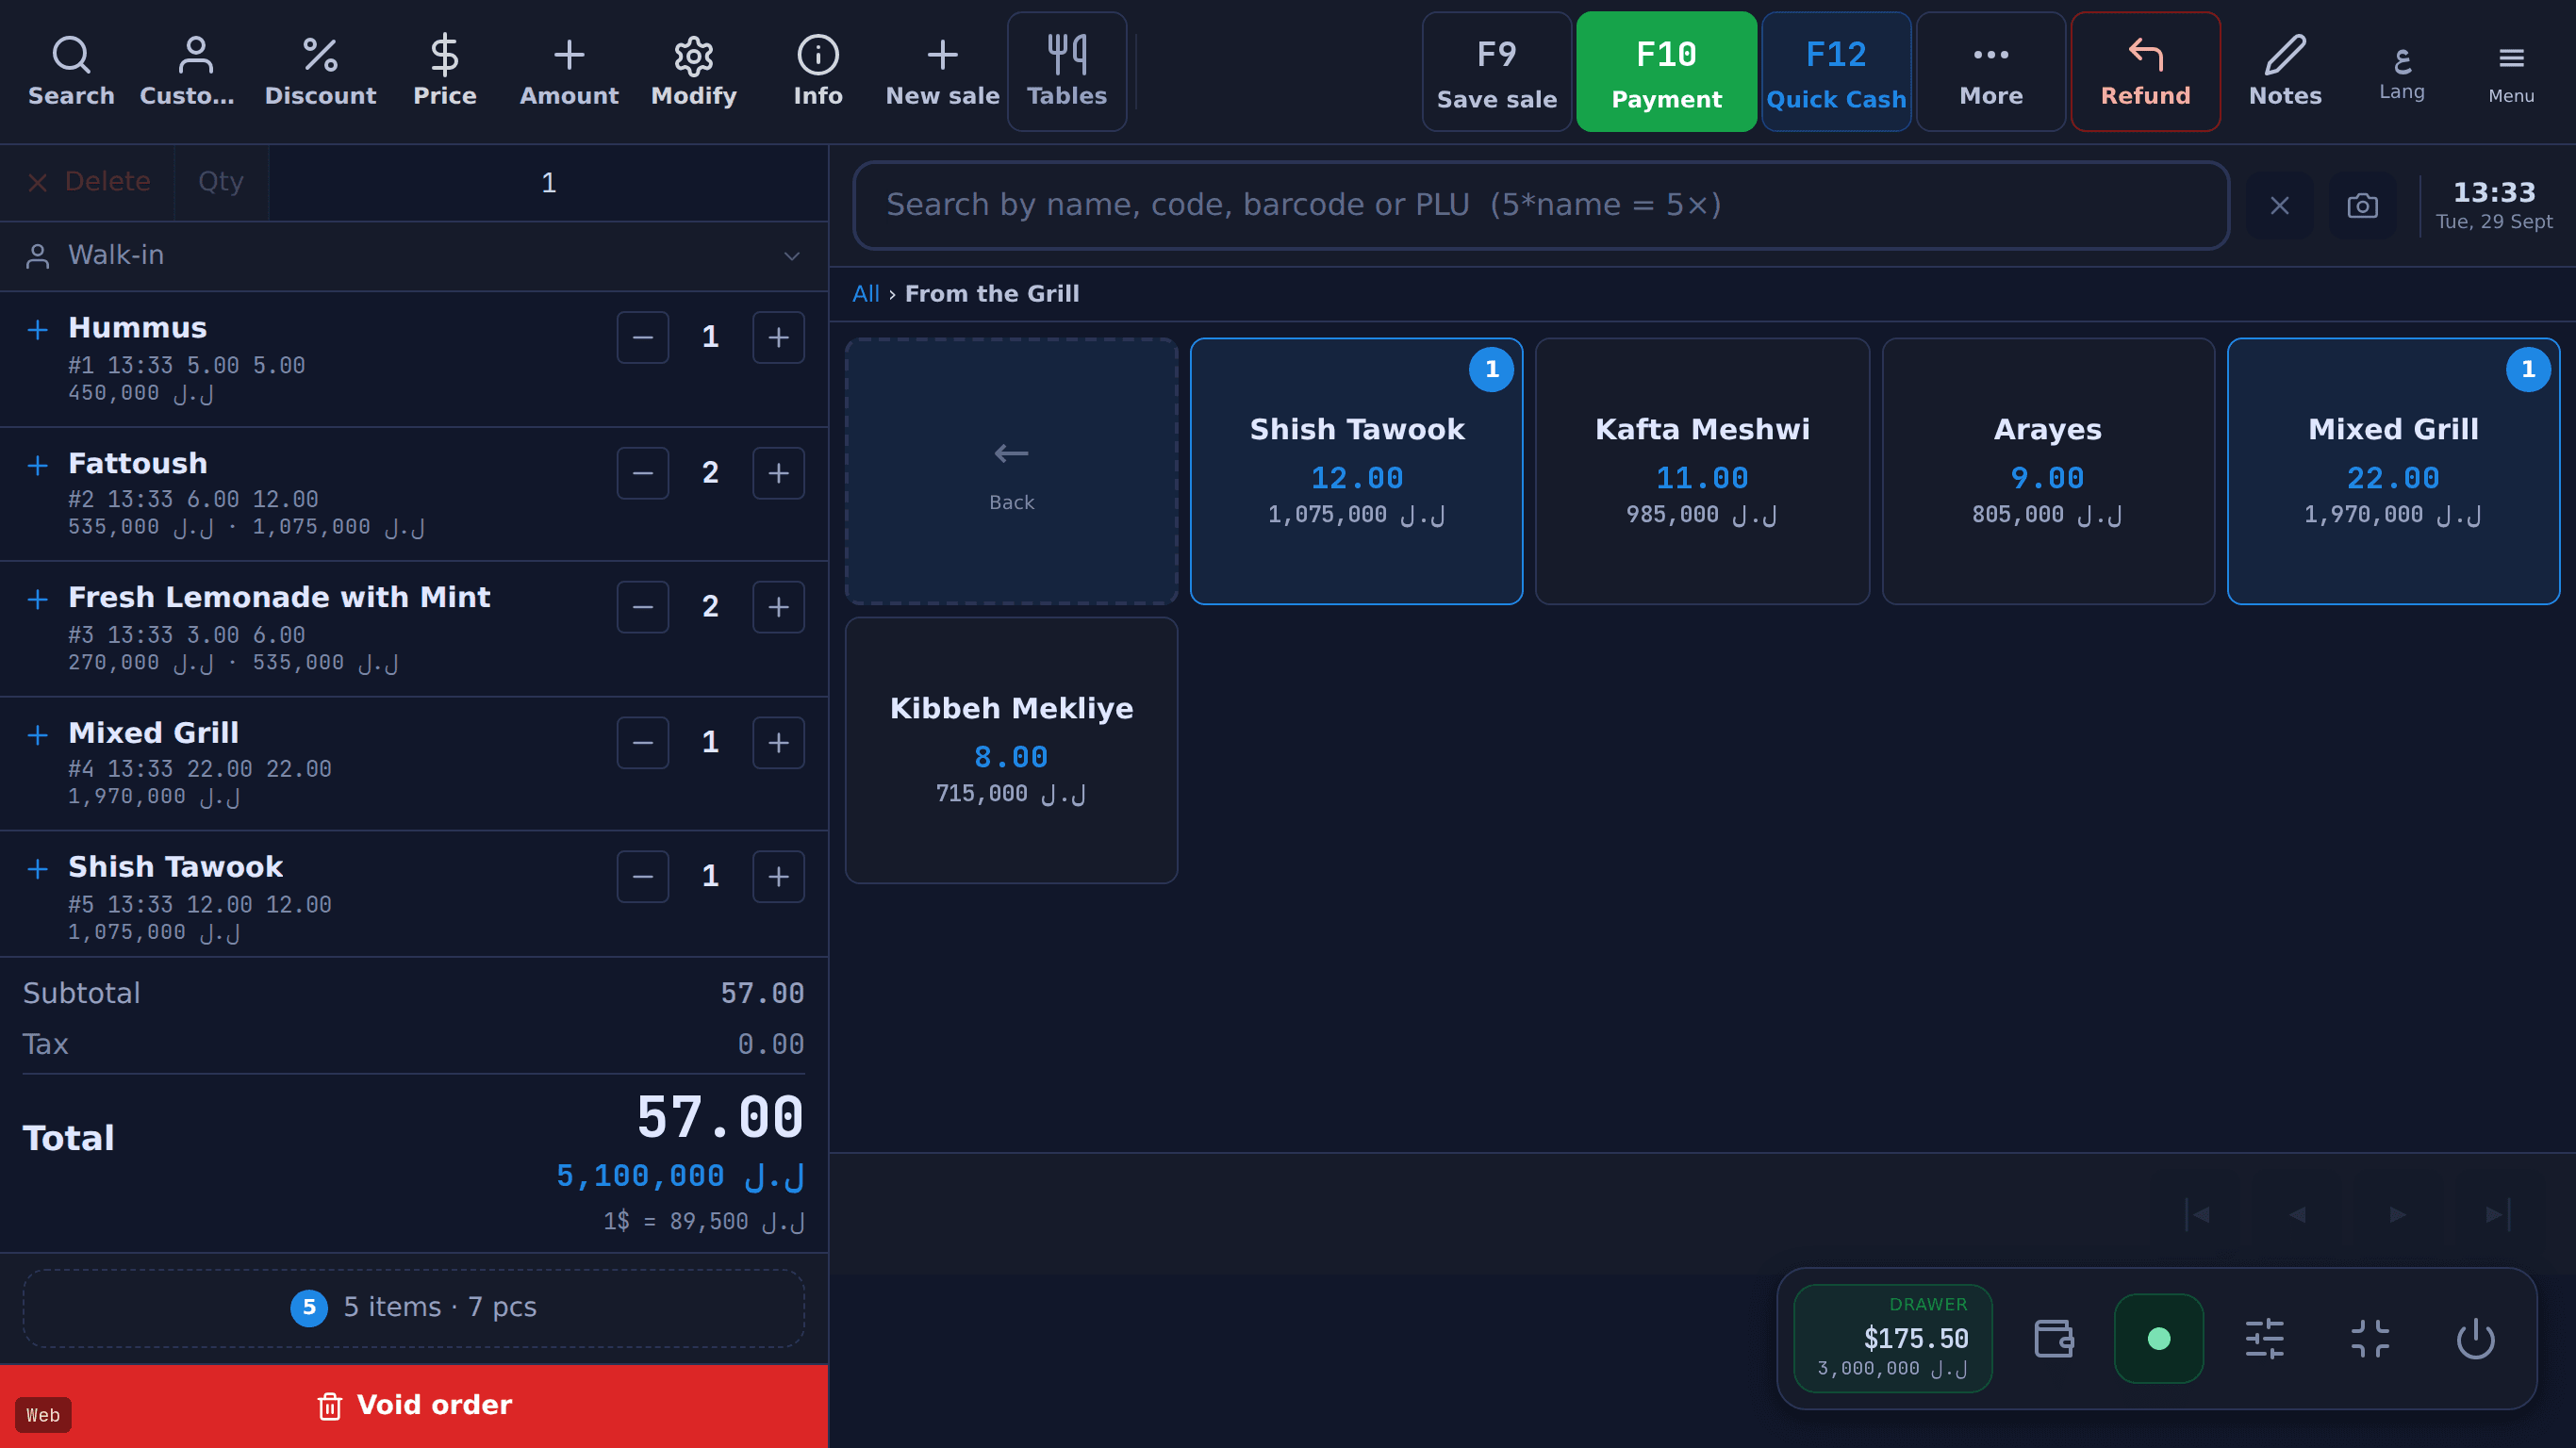Image resolution: width=2576 pixels, height=1448 pixels.
Task: Open the More options menu
Action: click(x=1990, y=71)
